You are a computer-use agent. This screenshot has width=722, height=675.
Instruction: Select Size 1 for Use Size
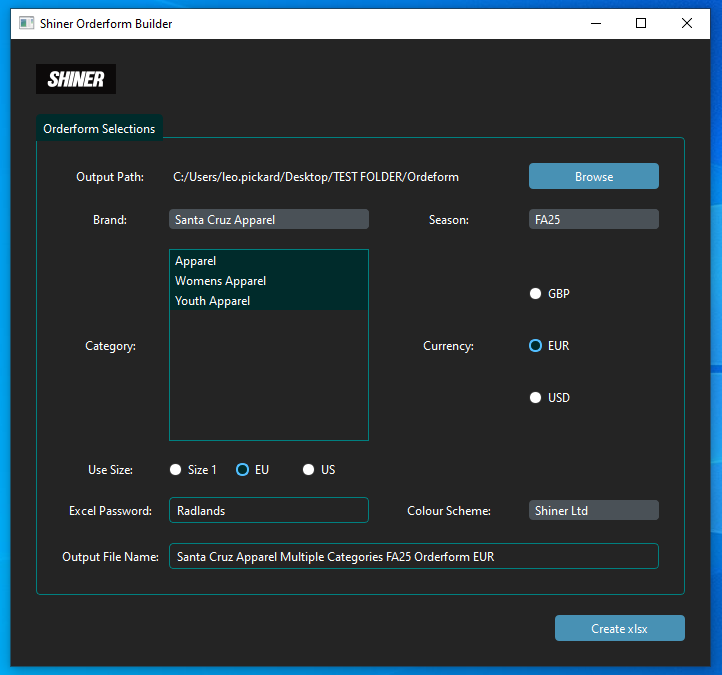176,470
